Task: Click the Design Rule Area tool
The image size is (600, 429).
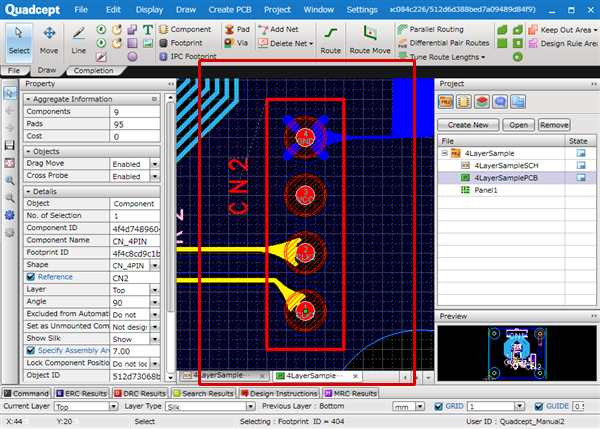Action: pos(563,43)
